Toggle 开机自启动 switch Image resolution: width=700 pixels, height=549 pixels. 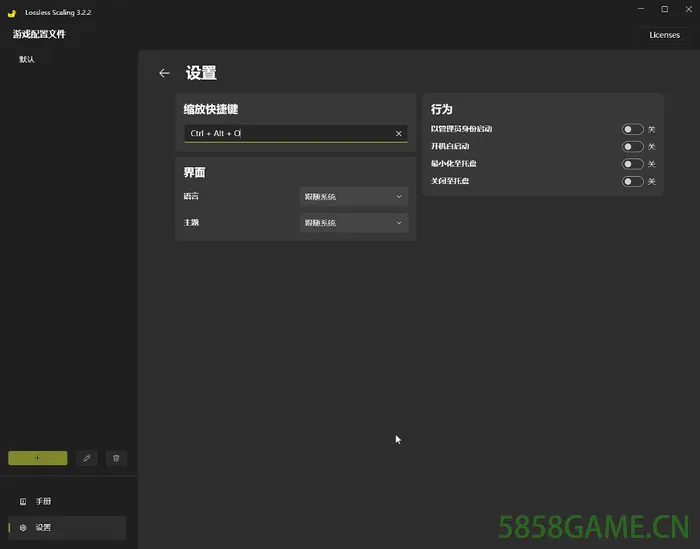coord(633,146)
